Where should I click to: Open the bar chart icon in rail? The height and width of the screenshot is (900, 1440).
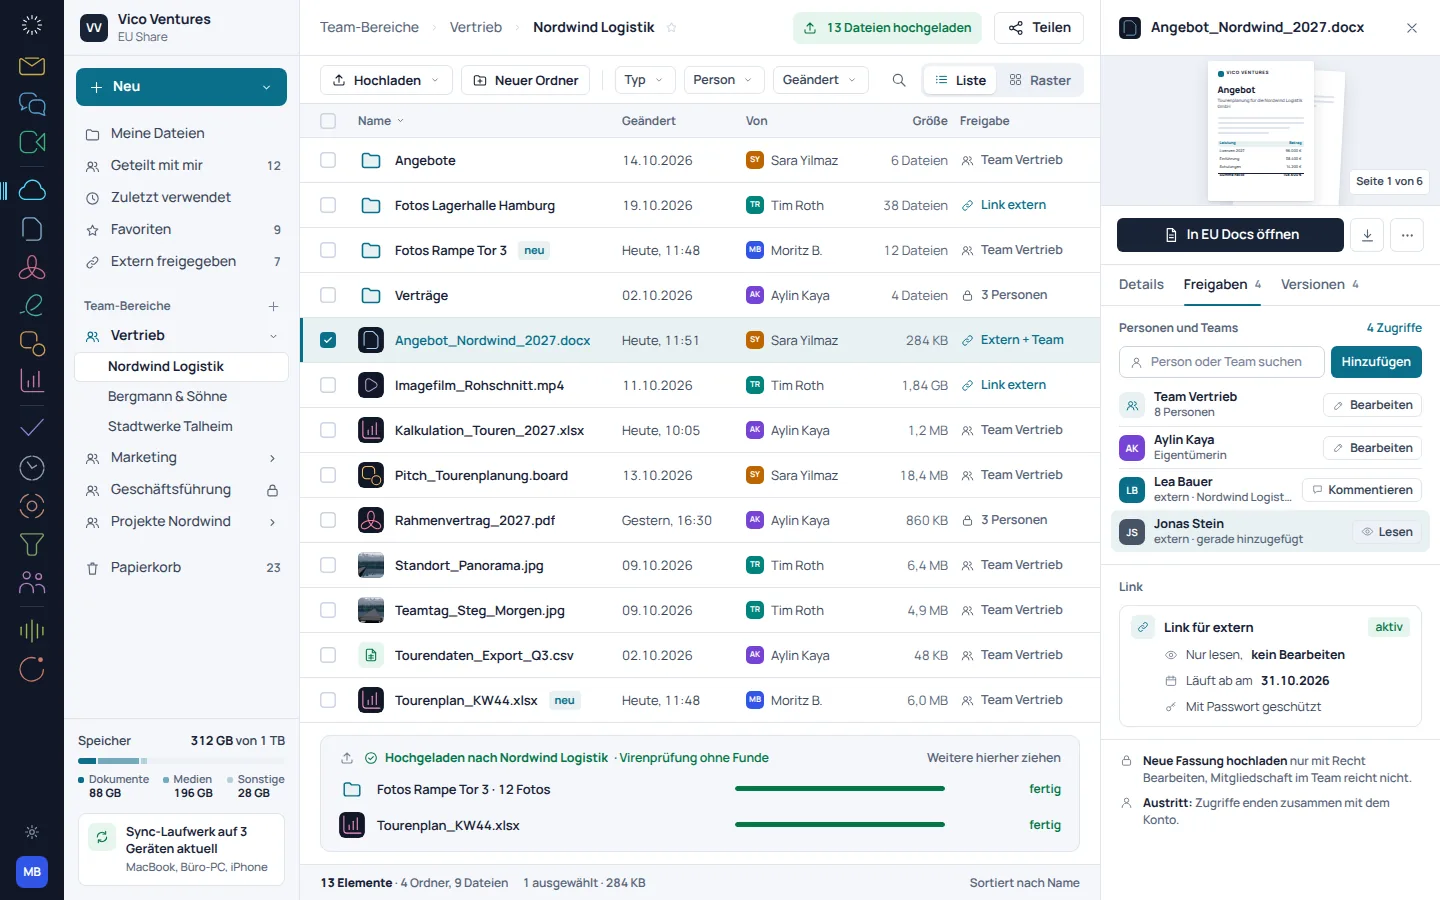(x=32, y=380)
